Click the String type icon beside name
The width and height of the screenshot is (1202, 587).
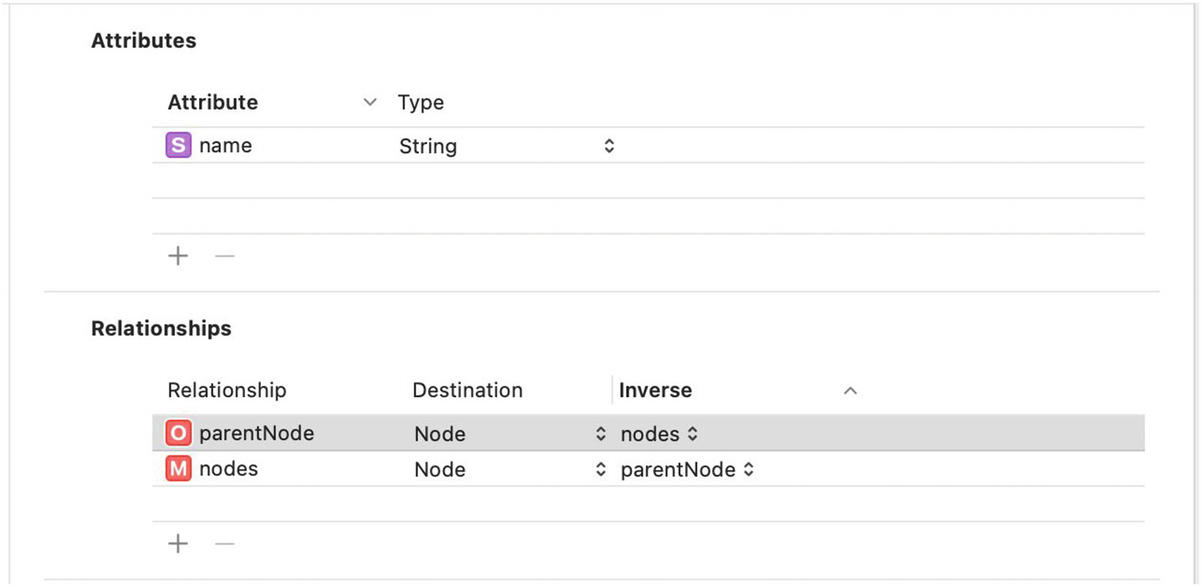coord(177,146)
